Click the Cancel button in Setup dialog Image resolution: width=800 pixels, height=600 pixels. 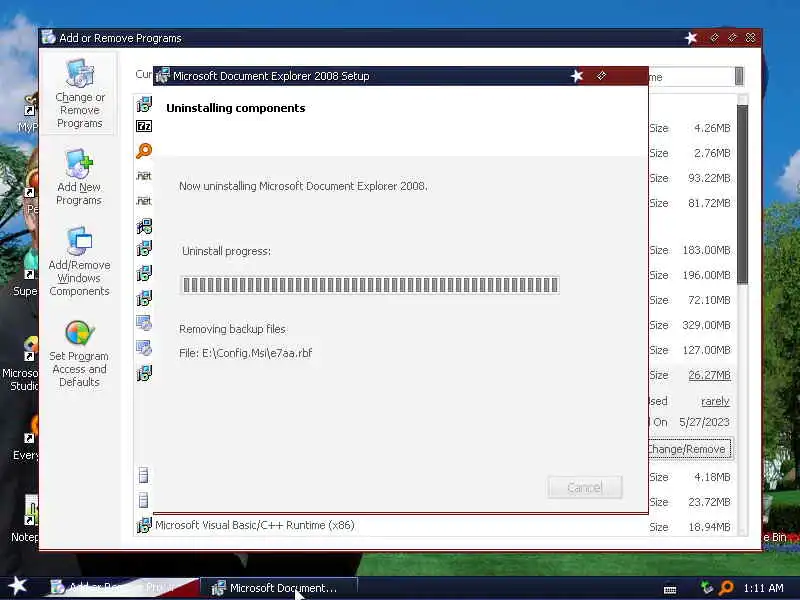click(x=585, y=488)
